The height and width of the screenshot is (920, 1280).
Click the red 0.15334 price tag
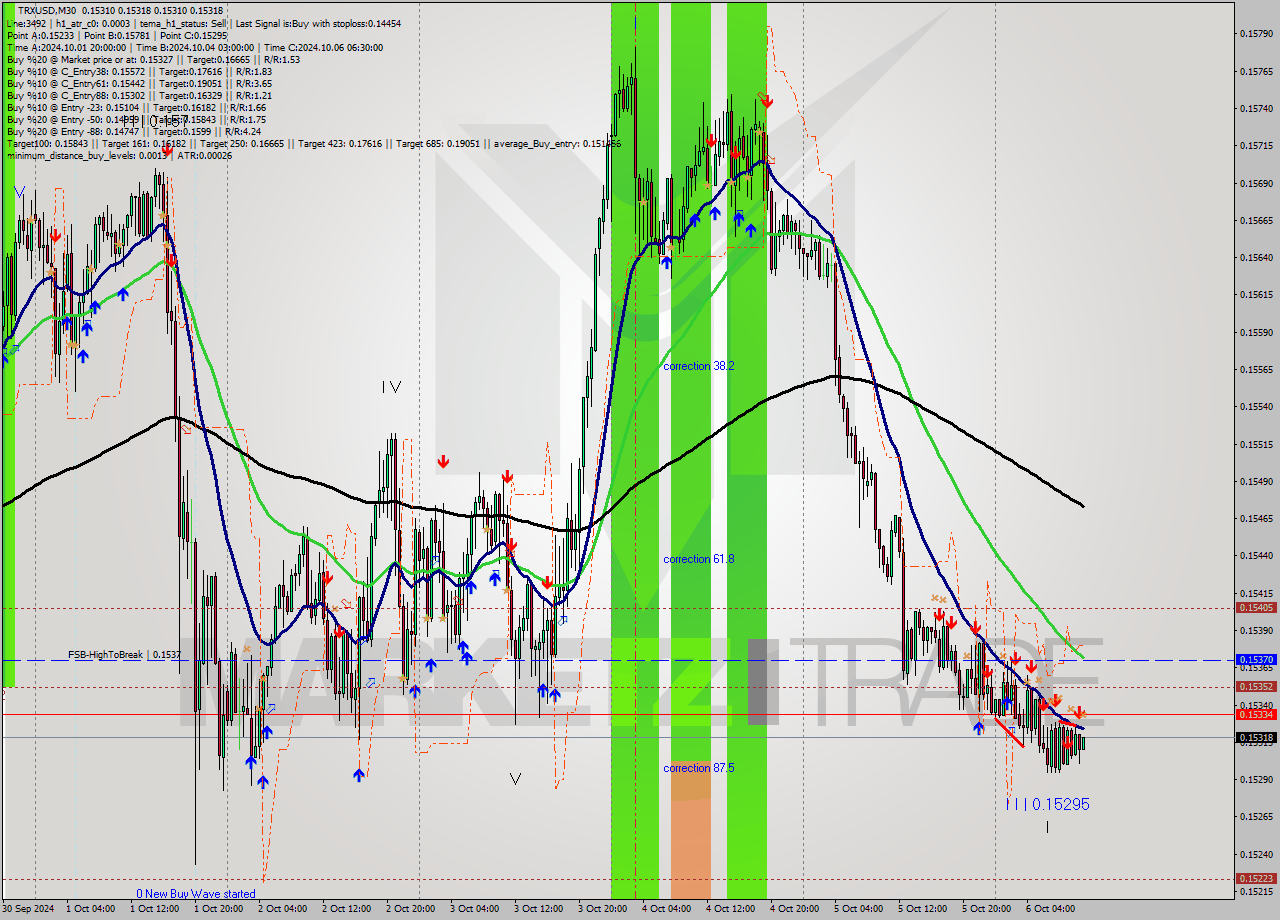pyautogui.click(x=1256, y=714)
